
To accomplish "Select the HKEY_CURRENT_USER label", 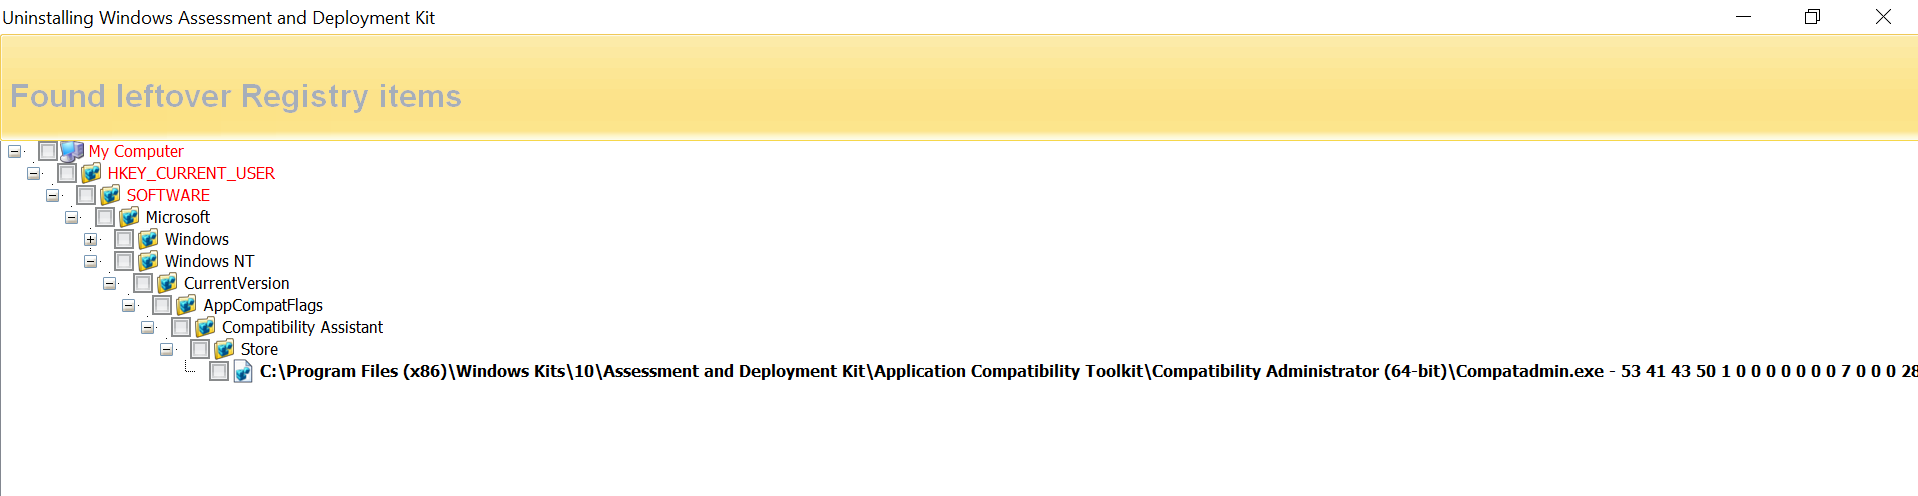I will pyautogui.click(x=191, y=173).
